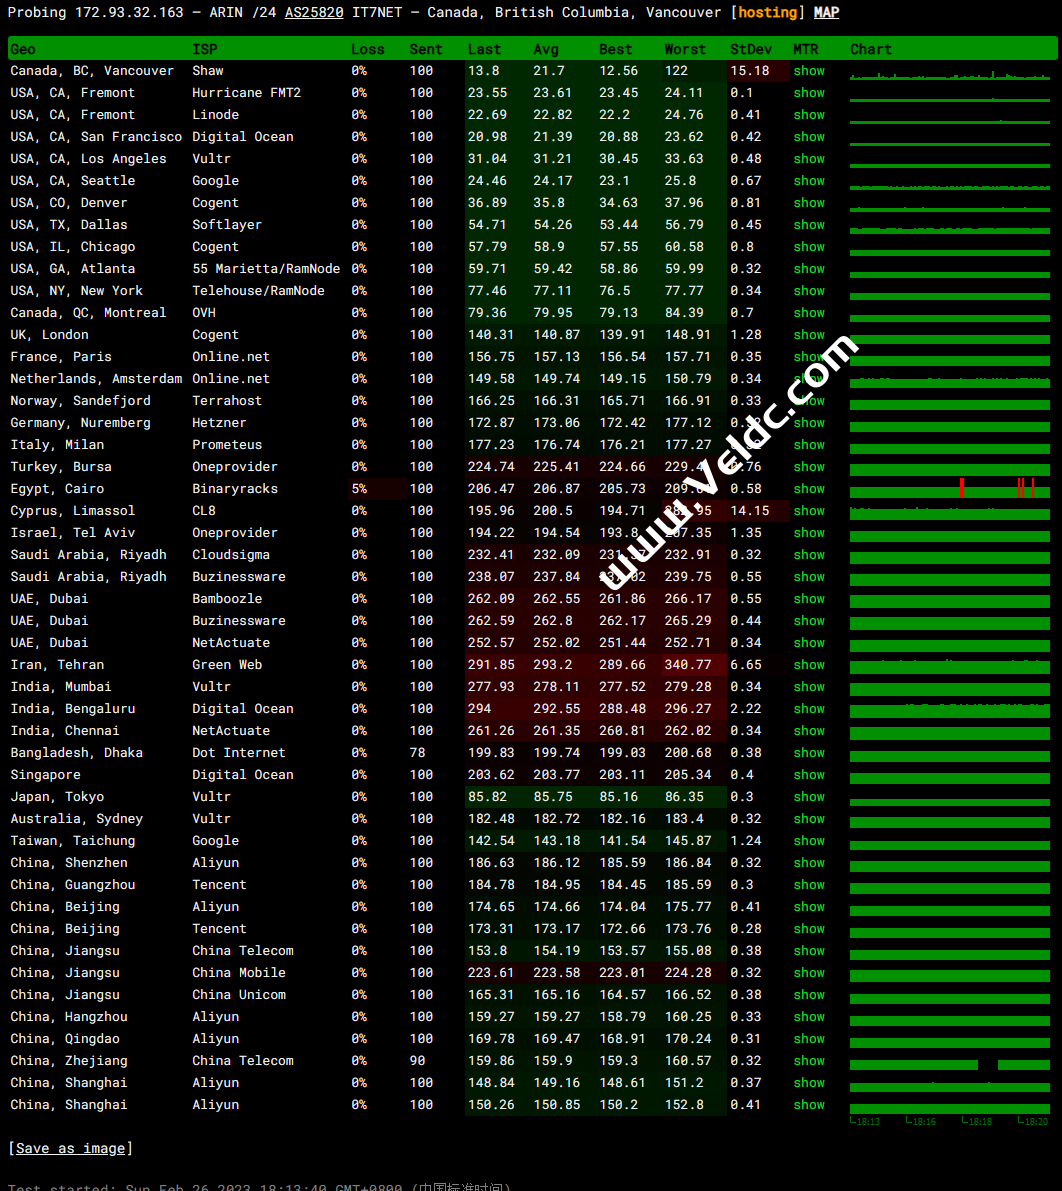Click the Zhejiang China Telecom chart
Screen dimensions: 1062x1191
click(x=950, y=1064)
